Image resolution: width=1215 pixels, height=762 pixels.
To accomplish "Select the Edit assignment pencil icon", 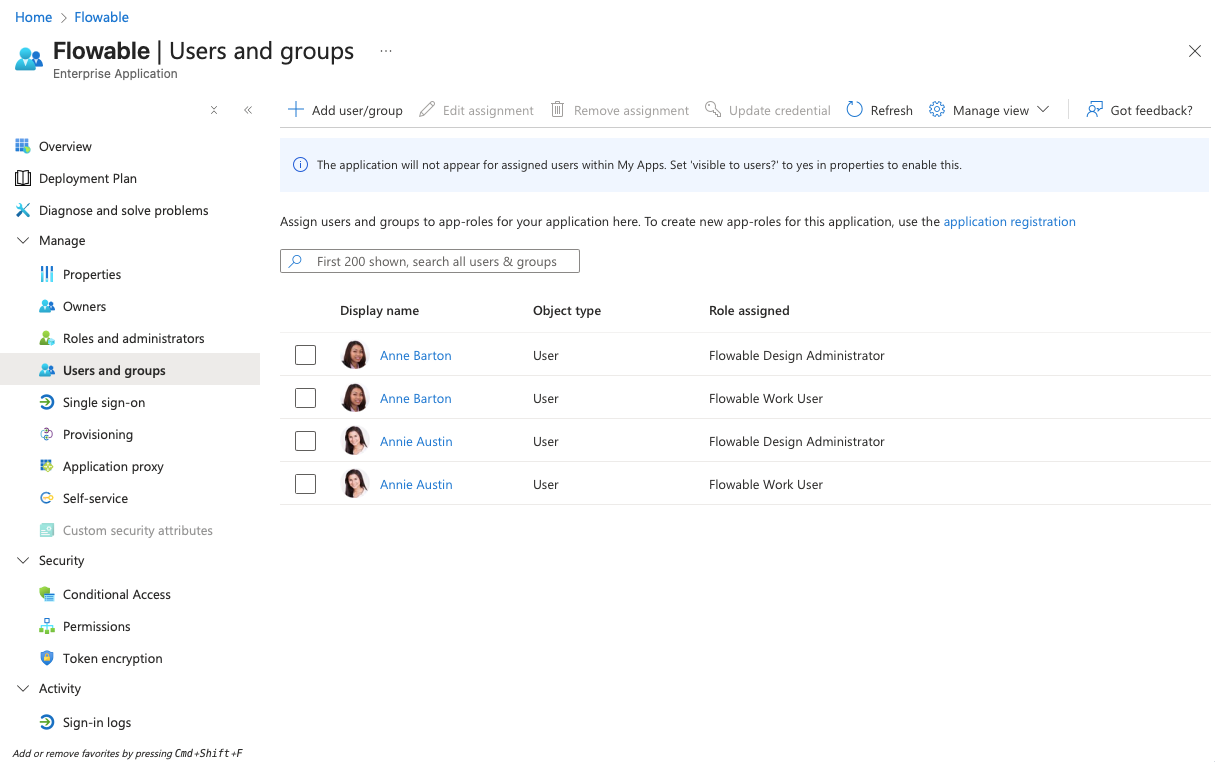I will pyautogui.click(x=428, y=109).
